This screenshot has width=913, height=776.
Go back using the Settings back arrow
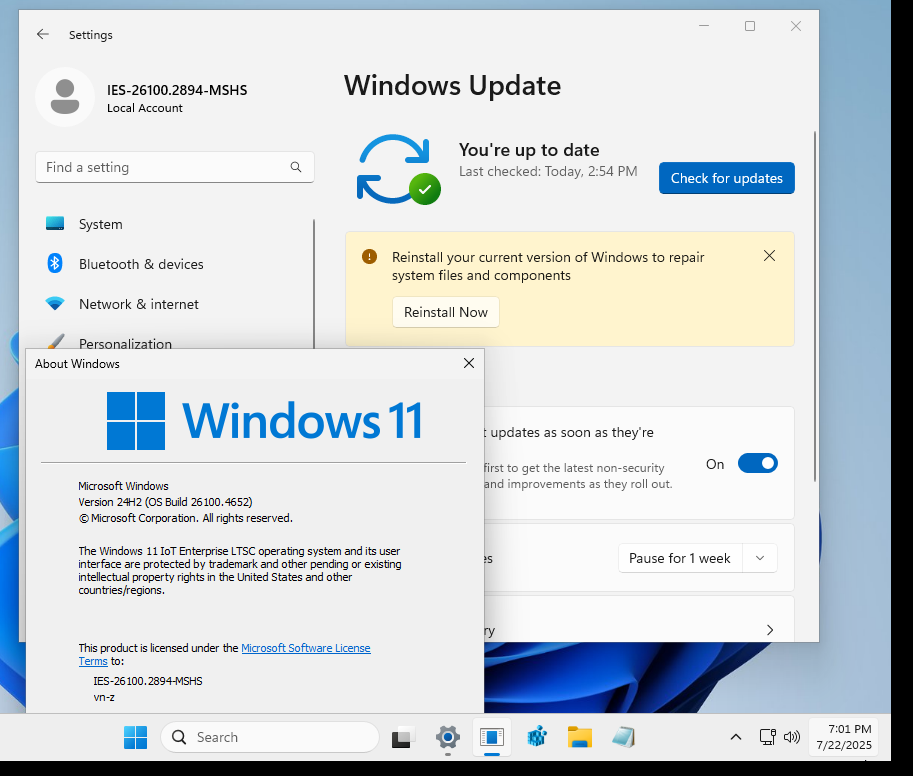[x=43, y=34]
